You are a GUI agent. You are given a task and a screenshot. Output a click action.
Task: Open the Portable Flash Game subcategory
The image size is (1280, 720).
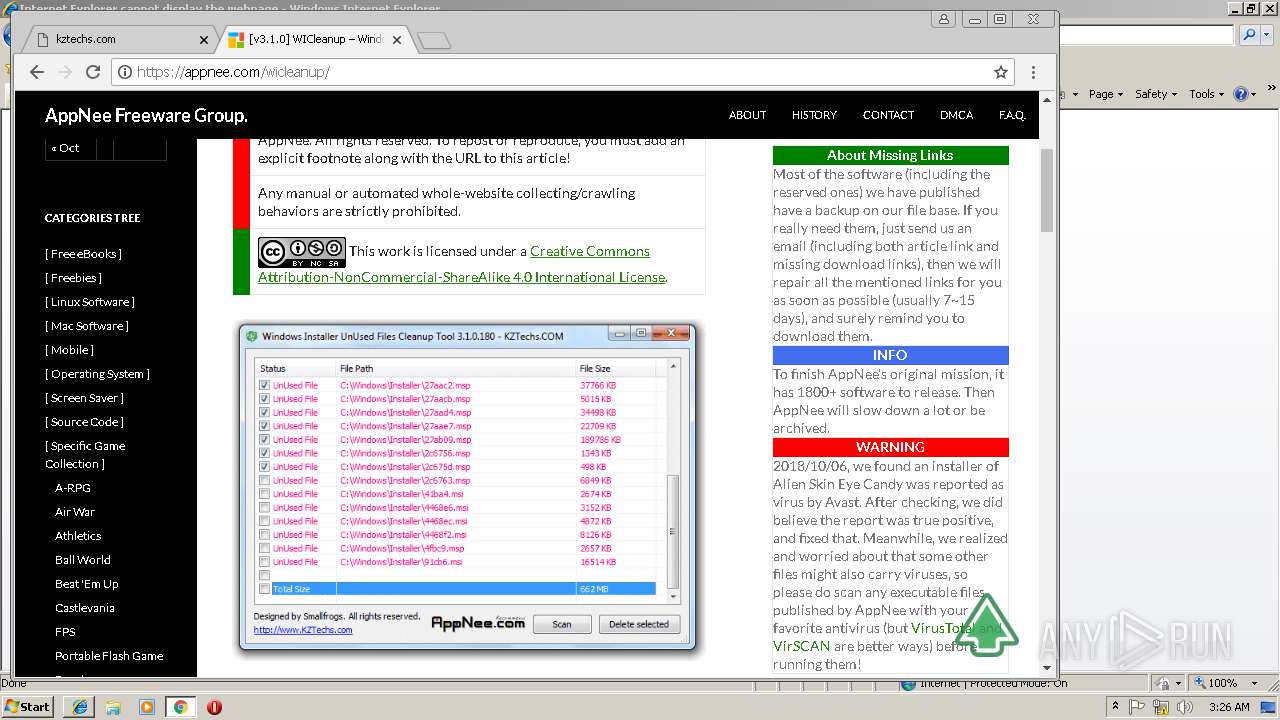pos(109,656)
